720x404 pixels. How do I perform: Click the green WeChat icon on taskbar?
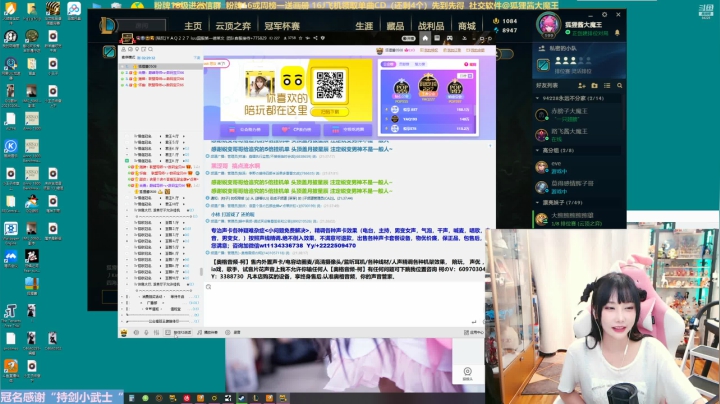tap(145, 398)
